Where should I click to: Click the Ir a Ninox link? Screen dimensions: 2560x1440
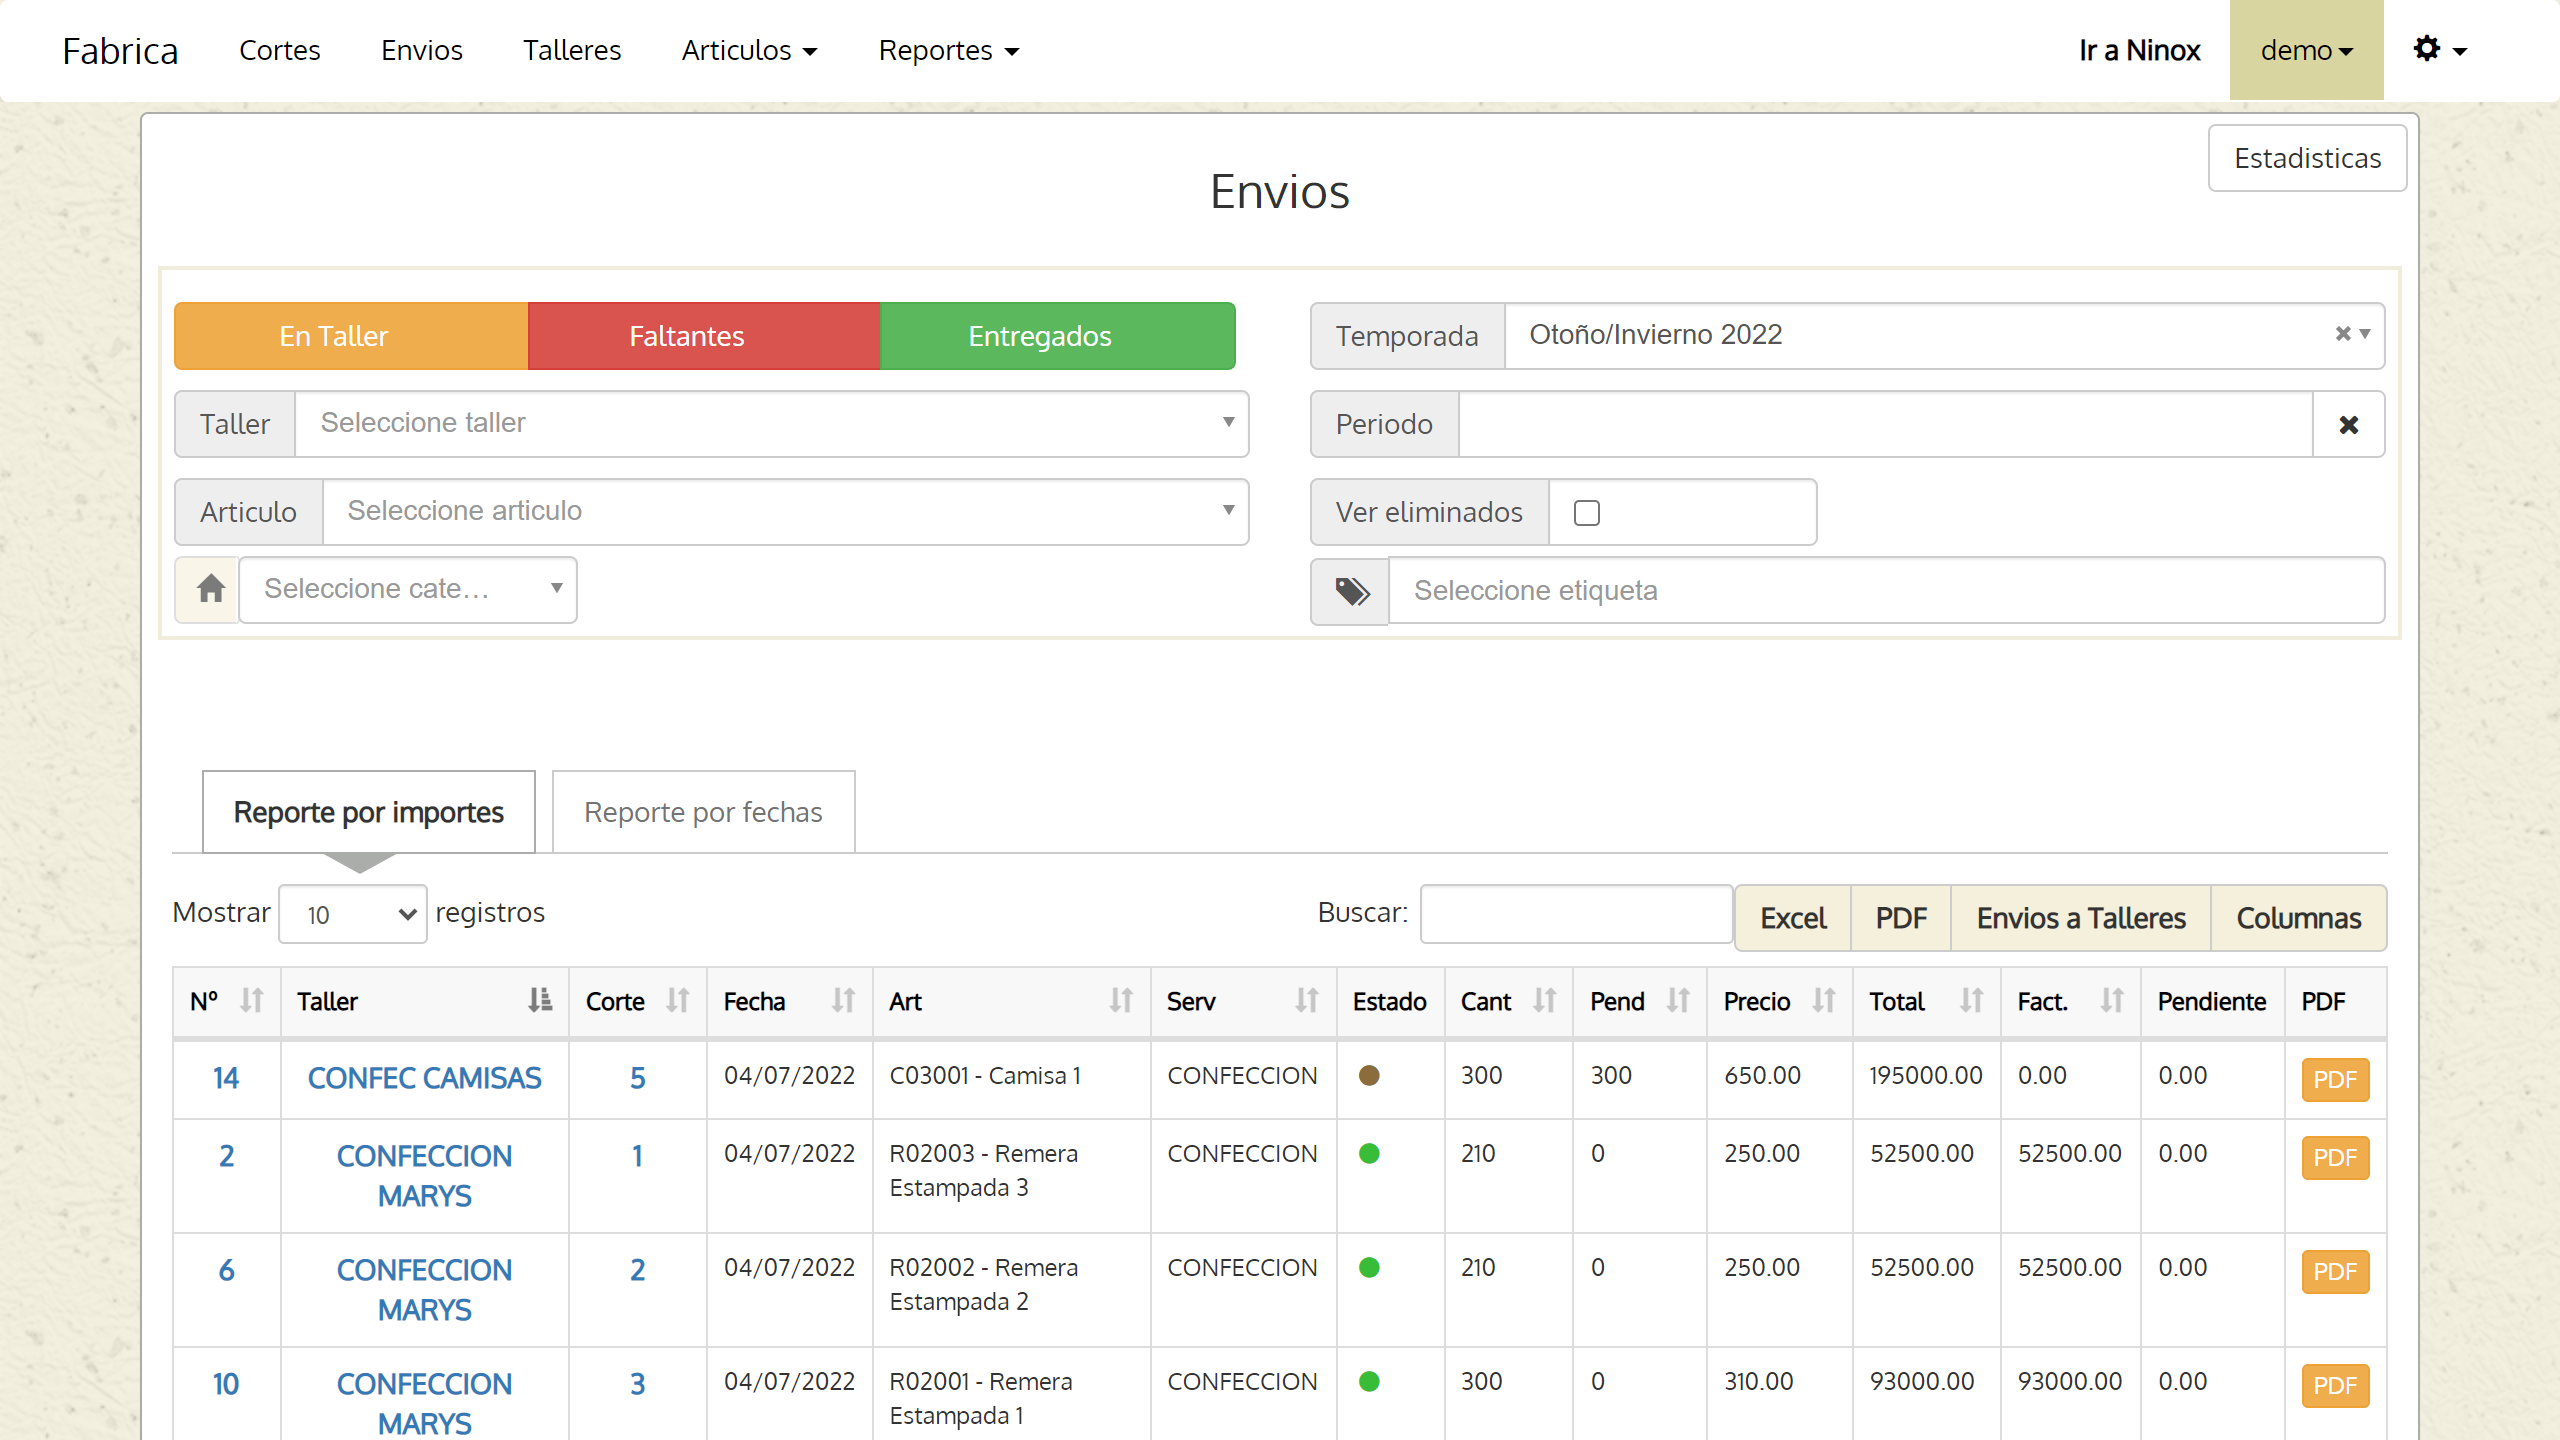tap(2140, 50)
